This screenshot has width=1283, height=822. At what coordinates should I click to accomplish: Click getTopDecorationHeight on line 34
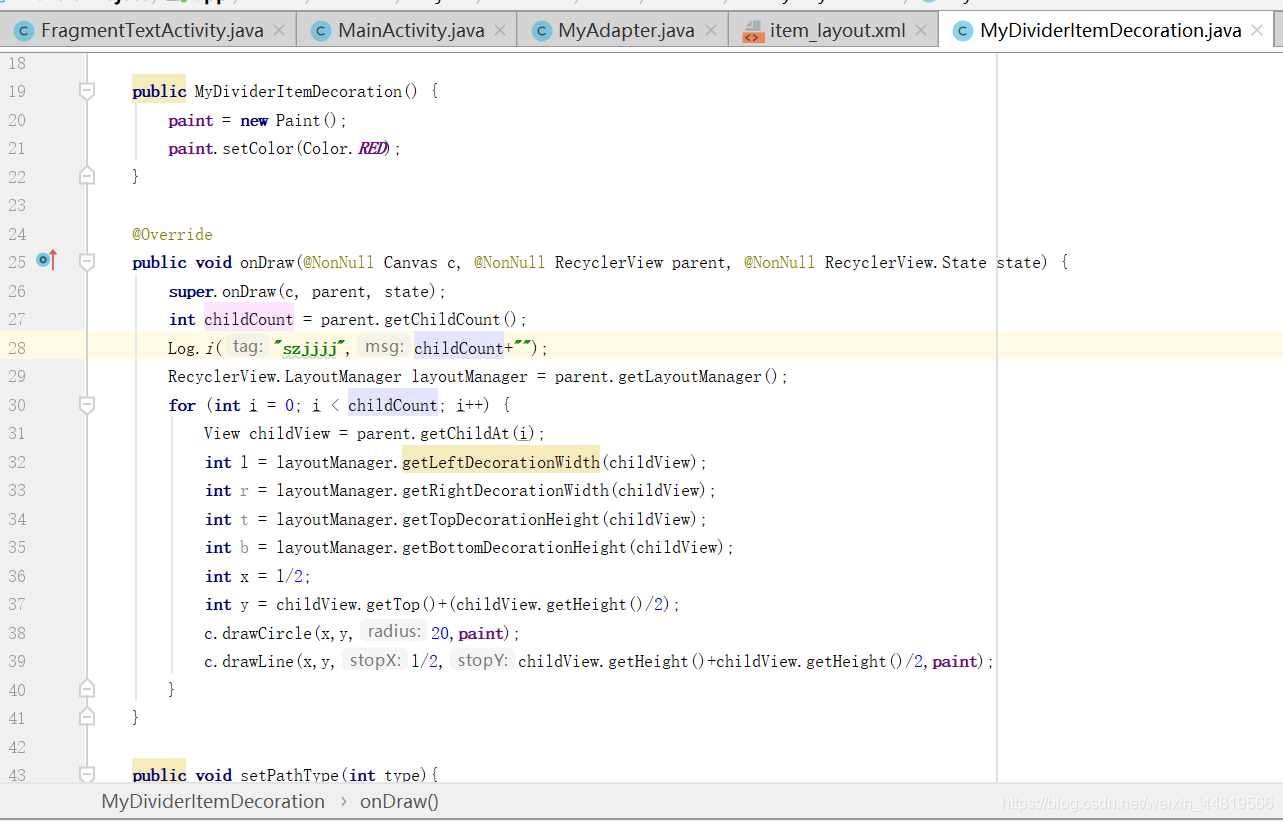point(500,519)
